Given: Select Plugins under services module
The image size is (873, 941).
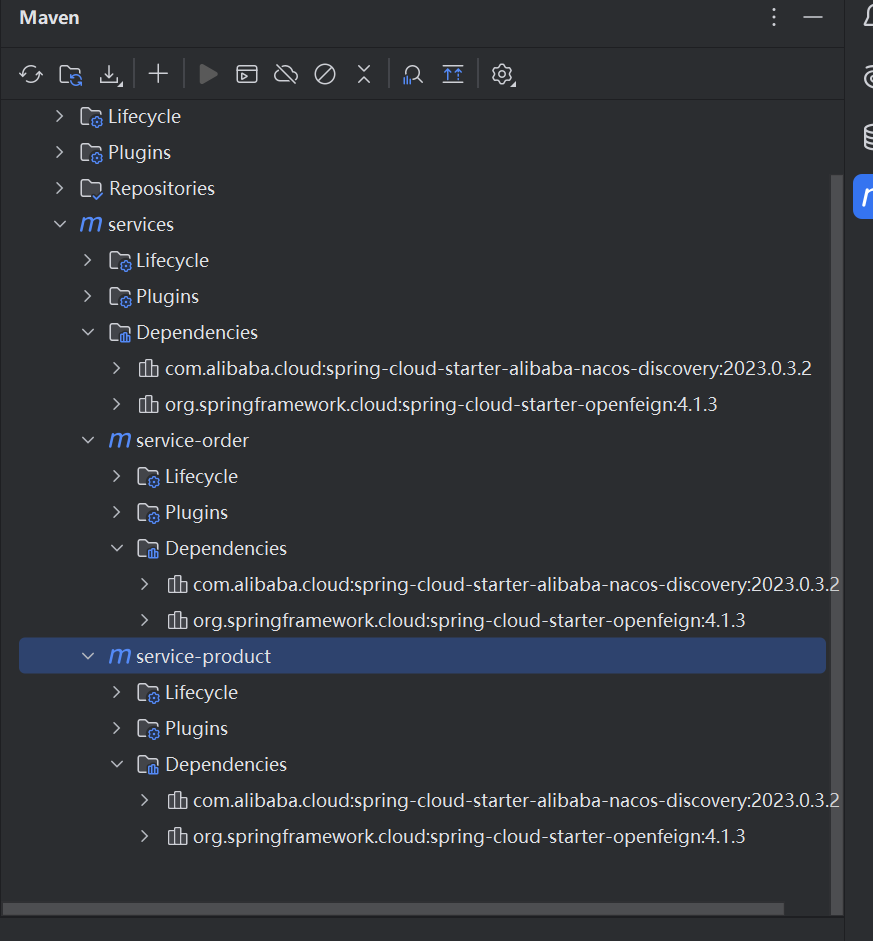Looking at the screenshot, I should pyautogui.click(x=167, y=296).
